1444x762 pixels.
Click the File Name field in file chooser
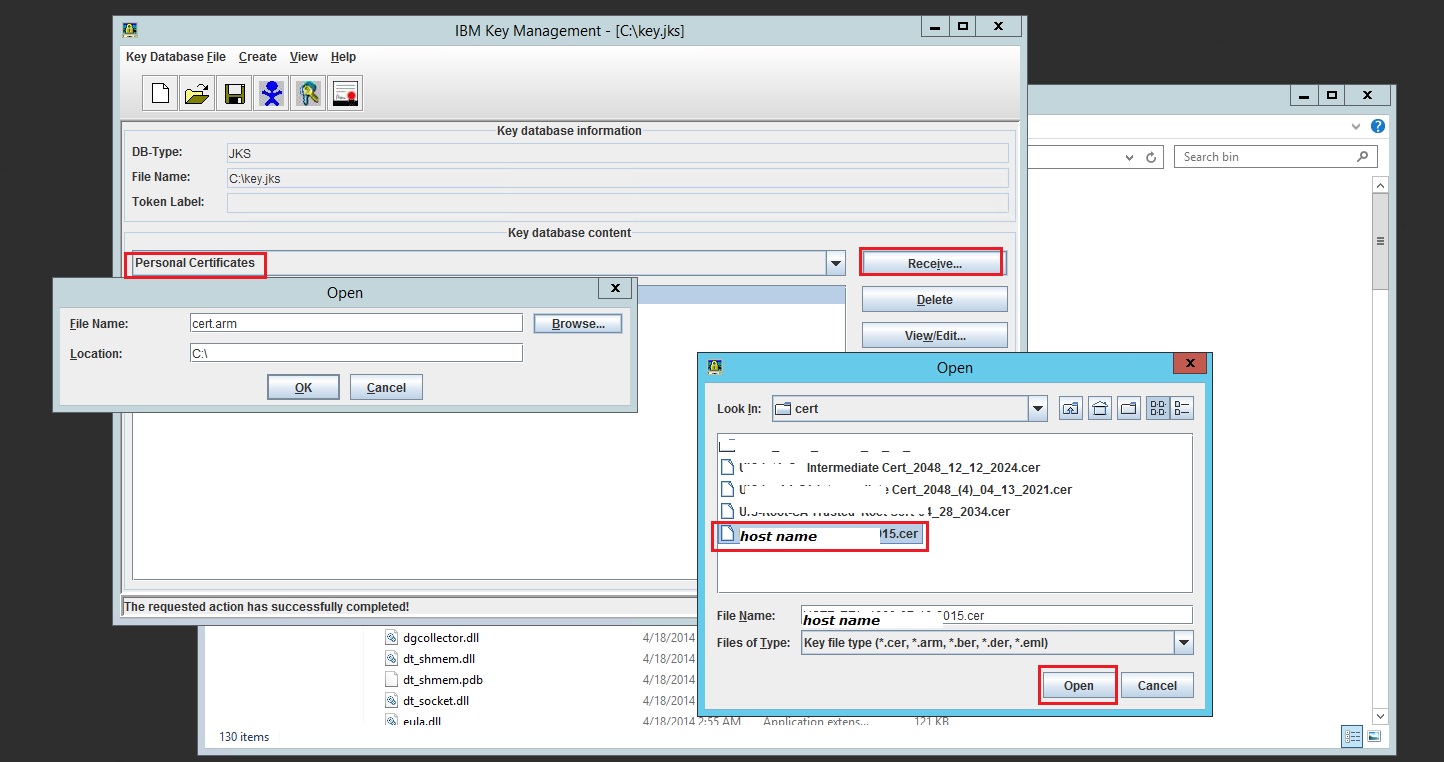(x=997, y=615)
